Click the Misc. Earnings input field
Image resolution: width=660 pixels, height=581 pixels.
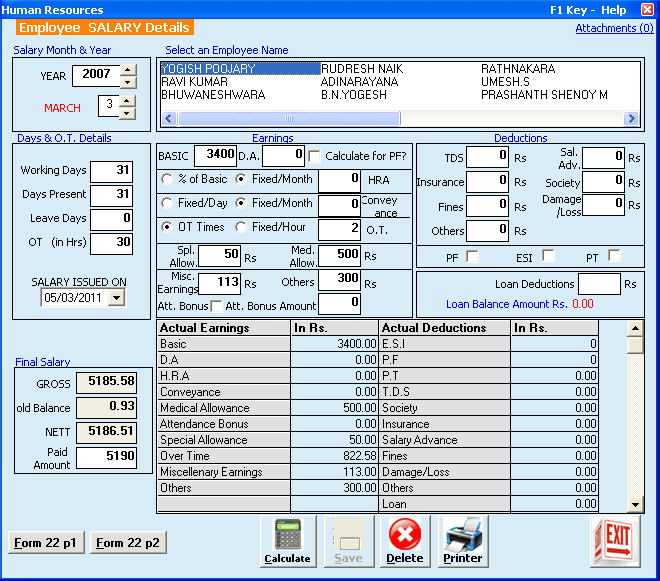[x=220, y=284]
